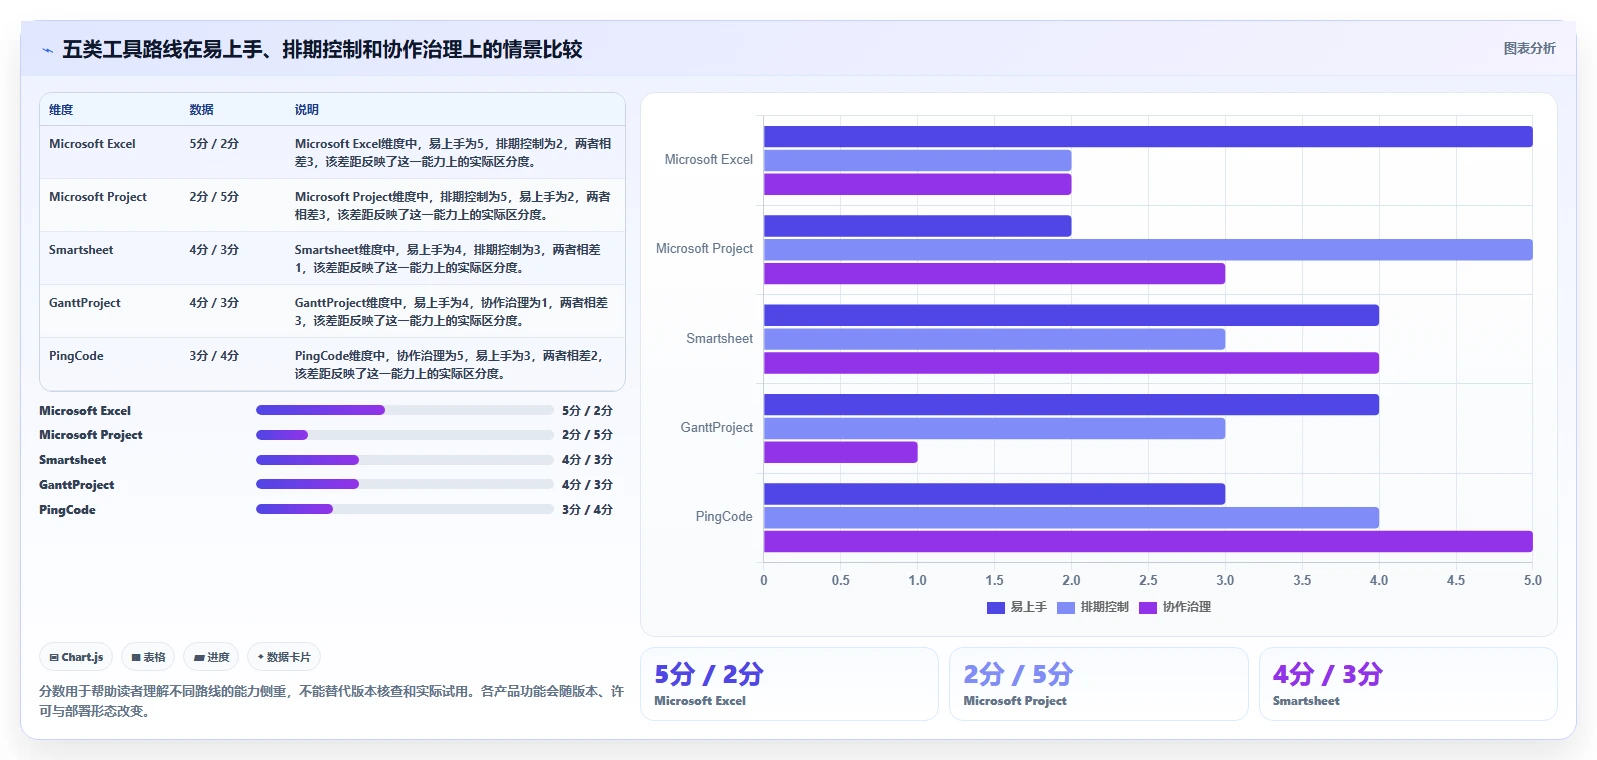
Task: Click the PingCode description text in the table
Action: [449, 365]
